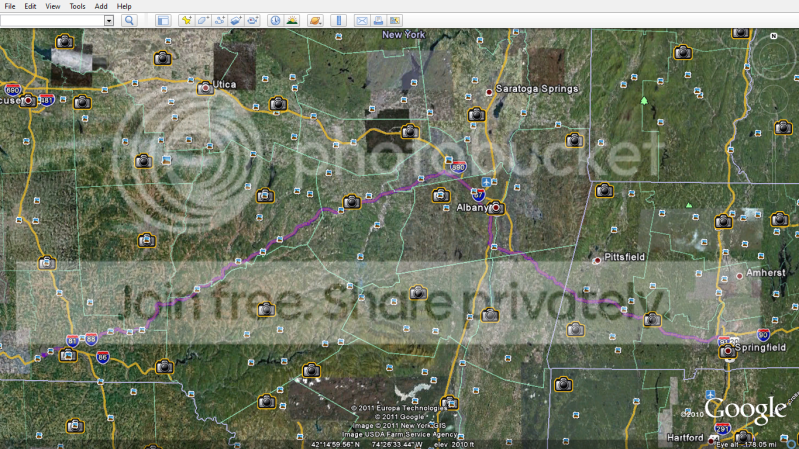Toggle sunlight across the landscape
799x449 pixels.
coord(292,20)
